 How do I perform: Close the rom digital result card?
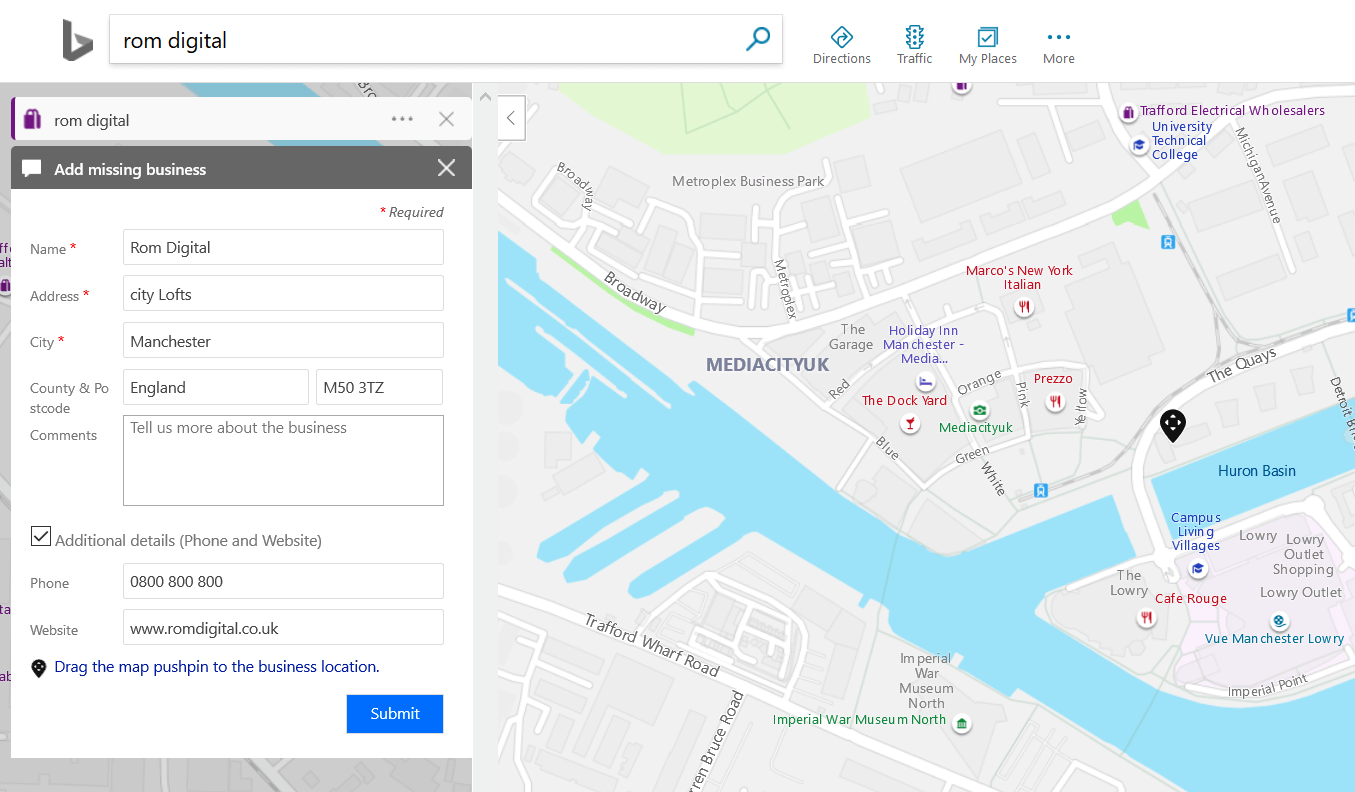[x=446, y=119]
